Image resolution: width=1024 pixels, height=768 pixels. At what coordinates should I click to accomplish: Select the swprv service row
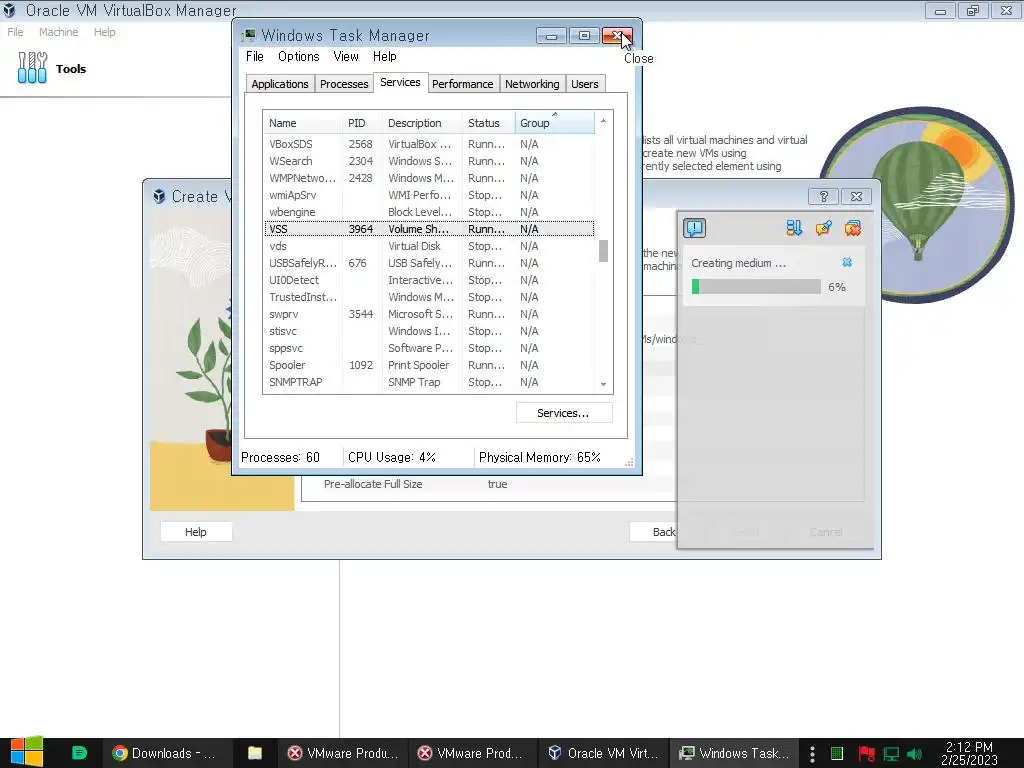click(x=429, y=313)
